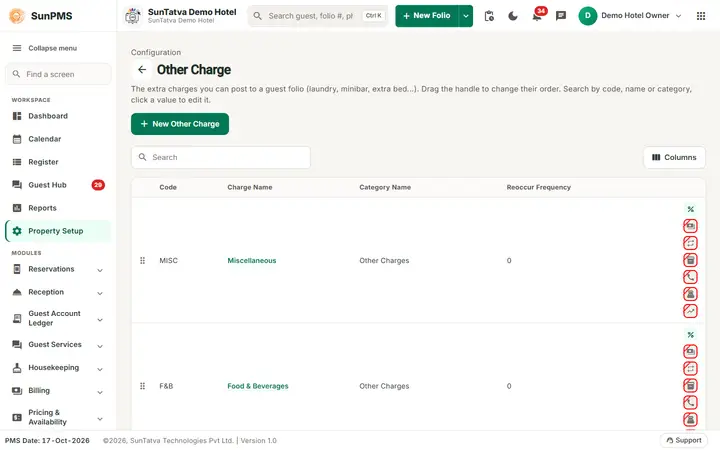This screenshot has height=450, width=720.
Task: Click the Property Setup gear icon
Action: pos(17,231)
